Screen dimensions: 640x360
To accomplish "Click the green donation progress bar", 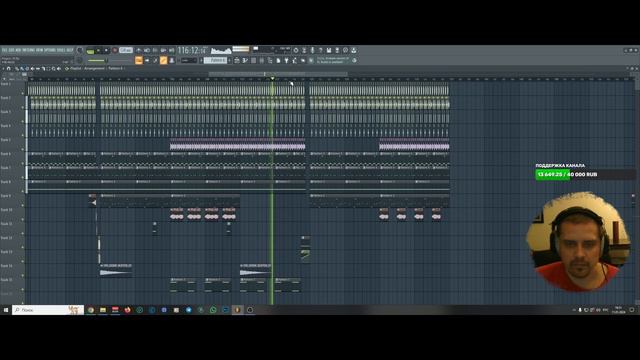I will [x=553, y=175].
